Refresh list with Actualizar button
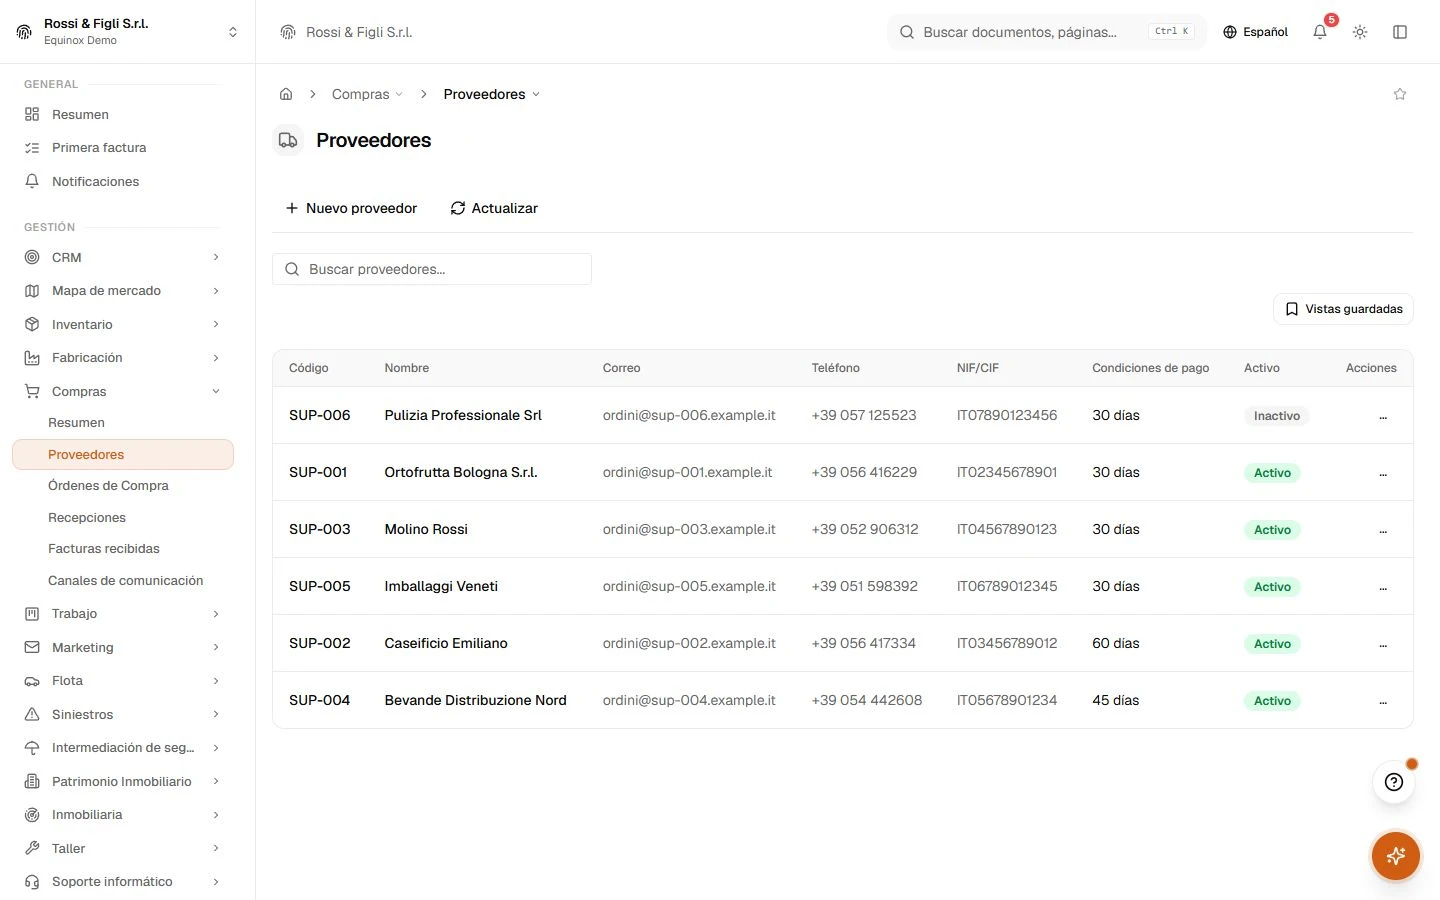 tap(494, 208)
